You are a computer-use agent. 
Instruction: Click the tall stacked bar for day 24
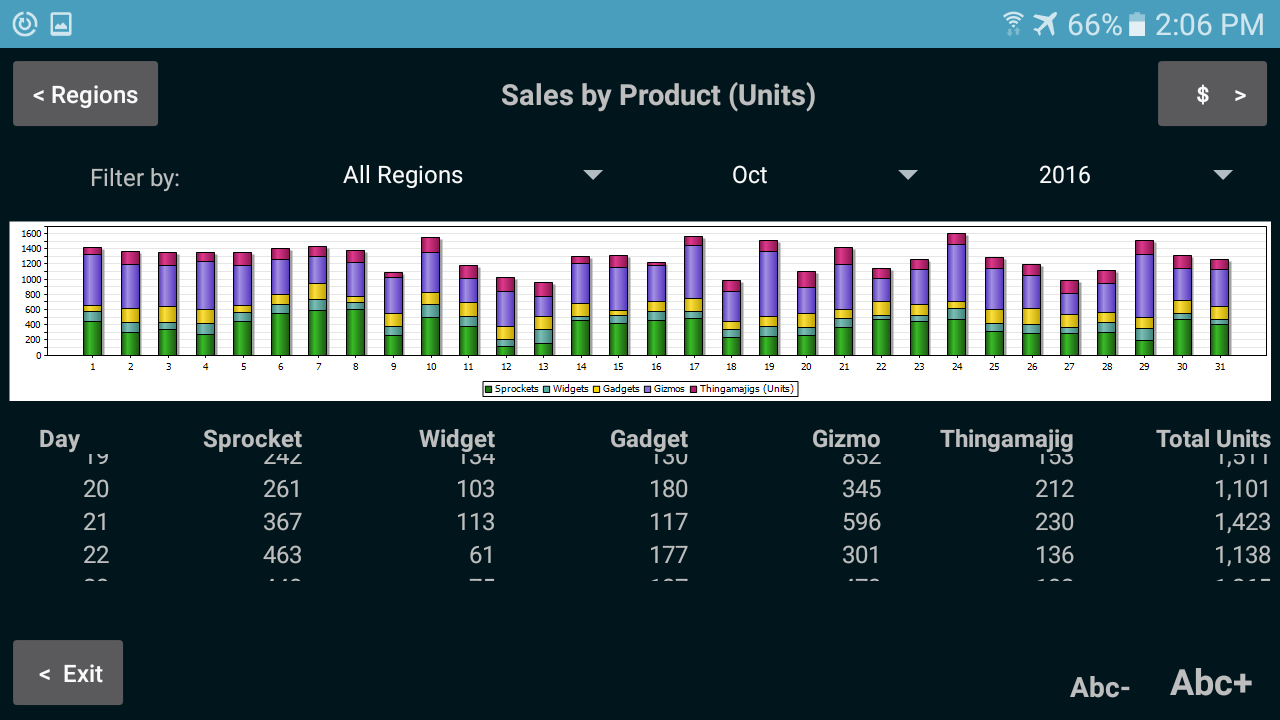pyautogui.click(x=956, y=295)
